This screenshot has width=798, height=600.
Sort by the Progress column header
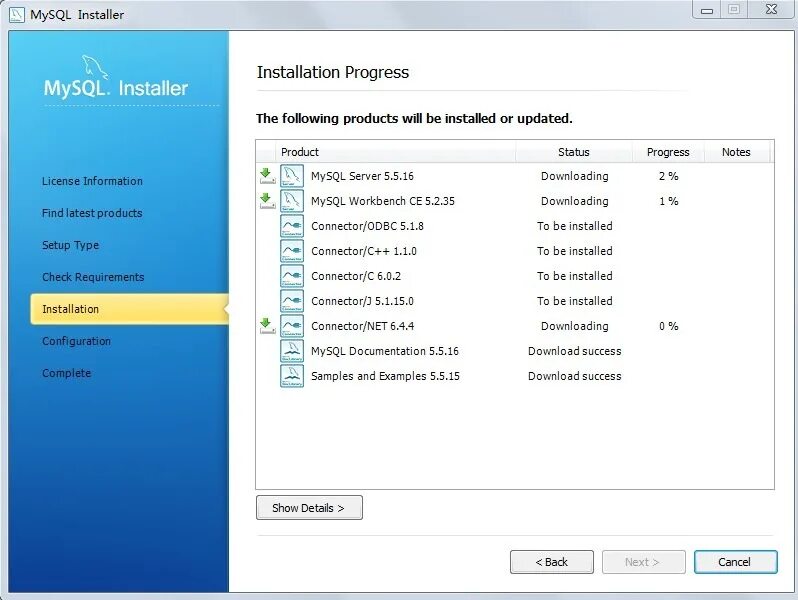click(x=668, y=152)
